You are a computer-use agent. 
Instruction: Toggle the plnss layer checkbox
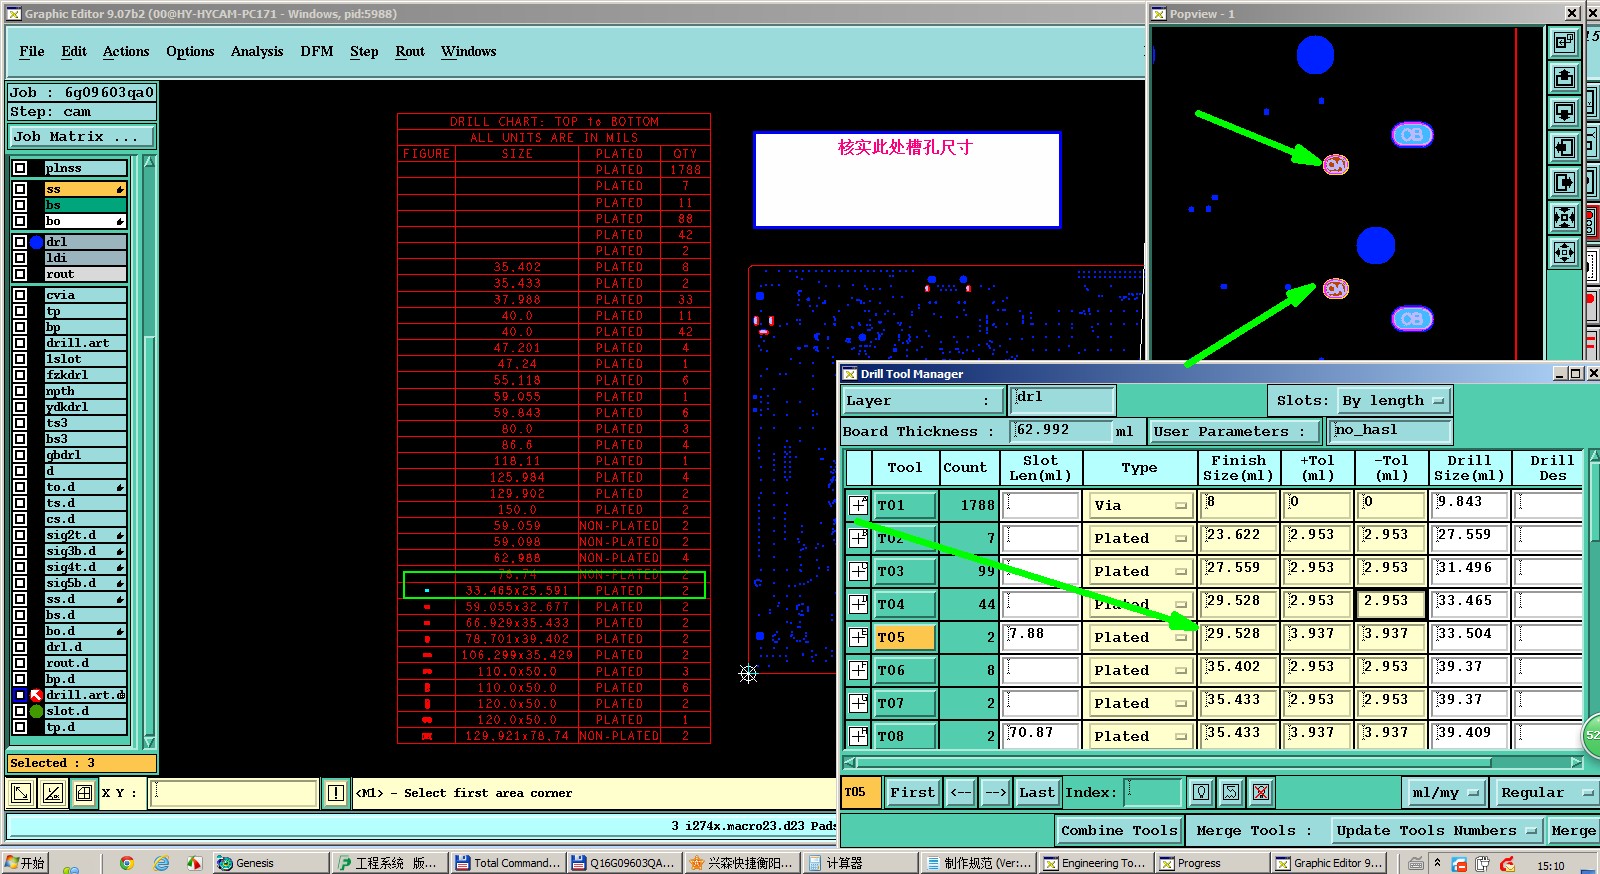[20, 168]
